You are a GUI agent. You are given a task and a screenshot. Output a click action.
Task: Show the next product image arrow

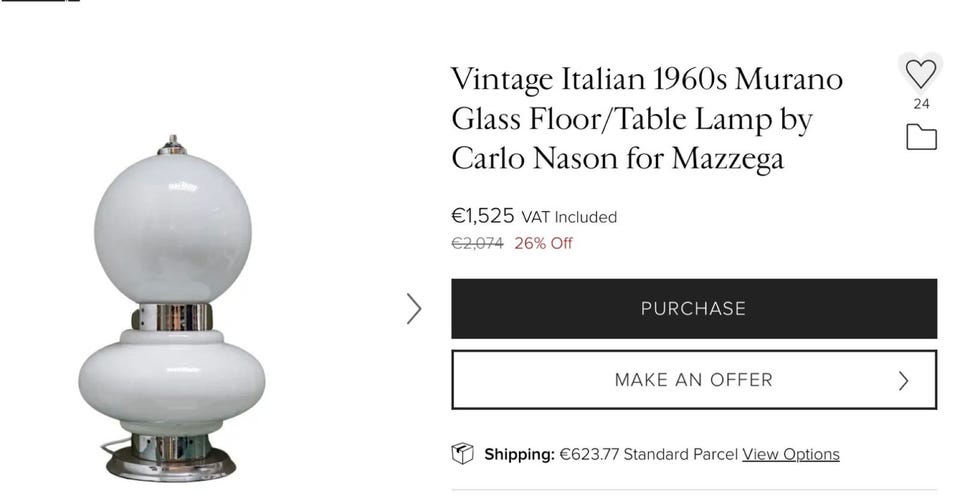click(414, 308)
